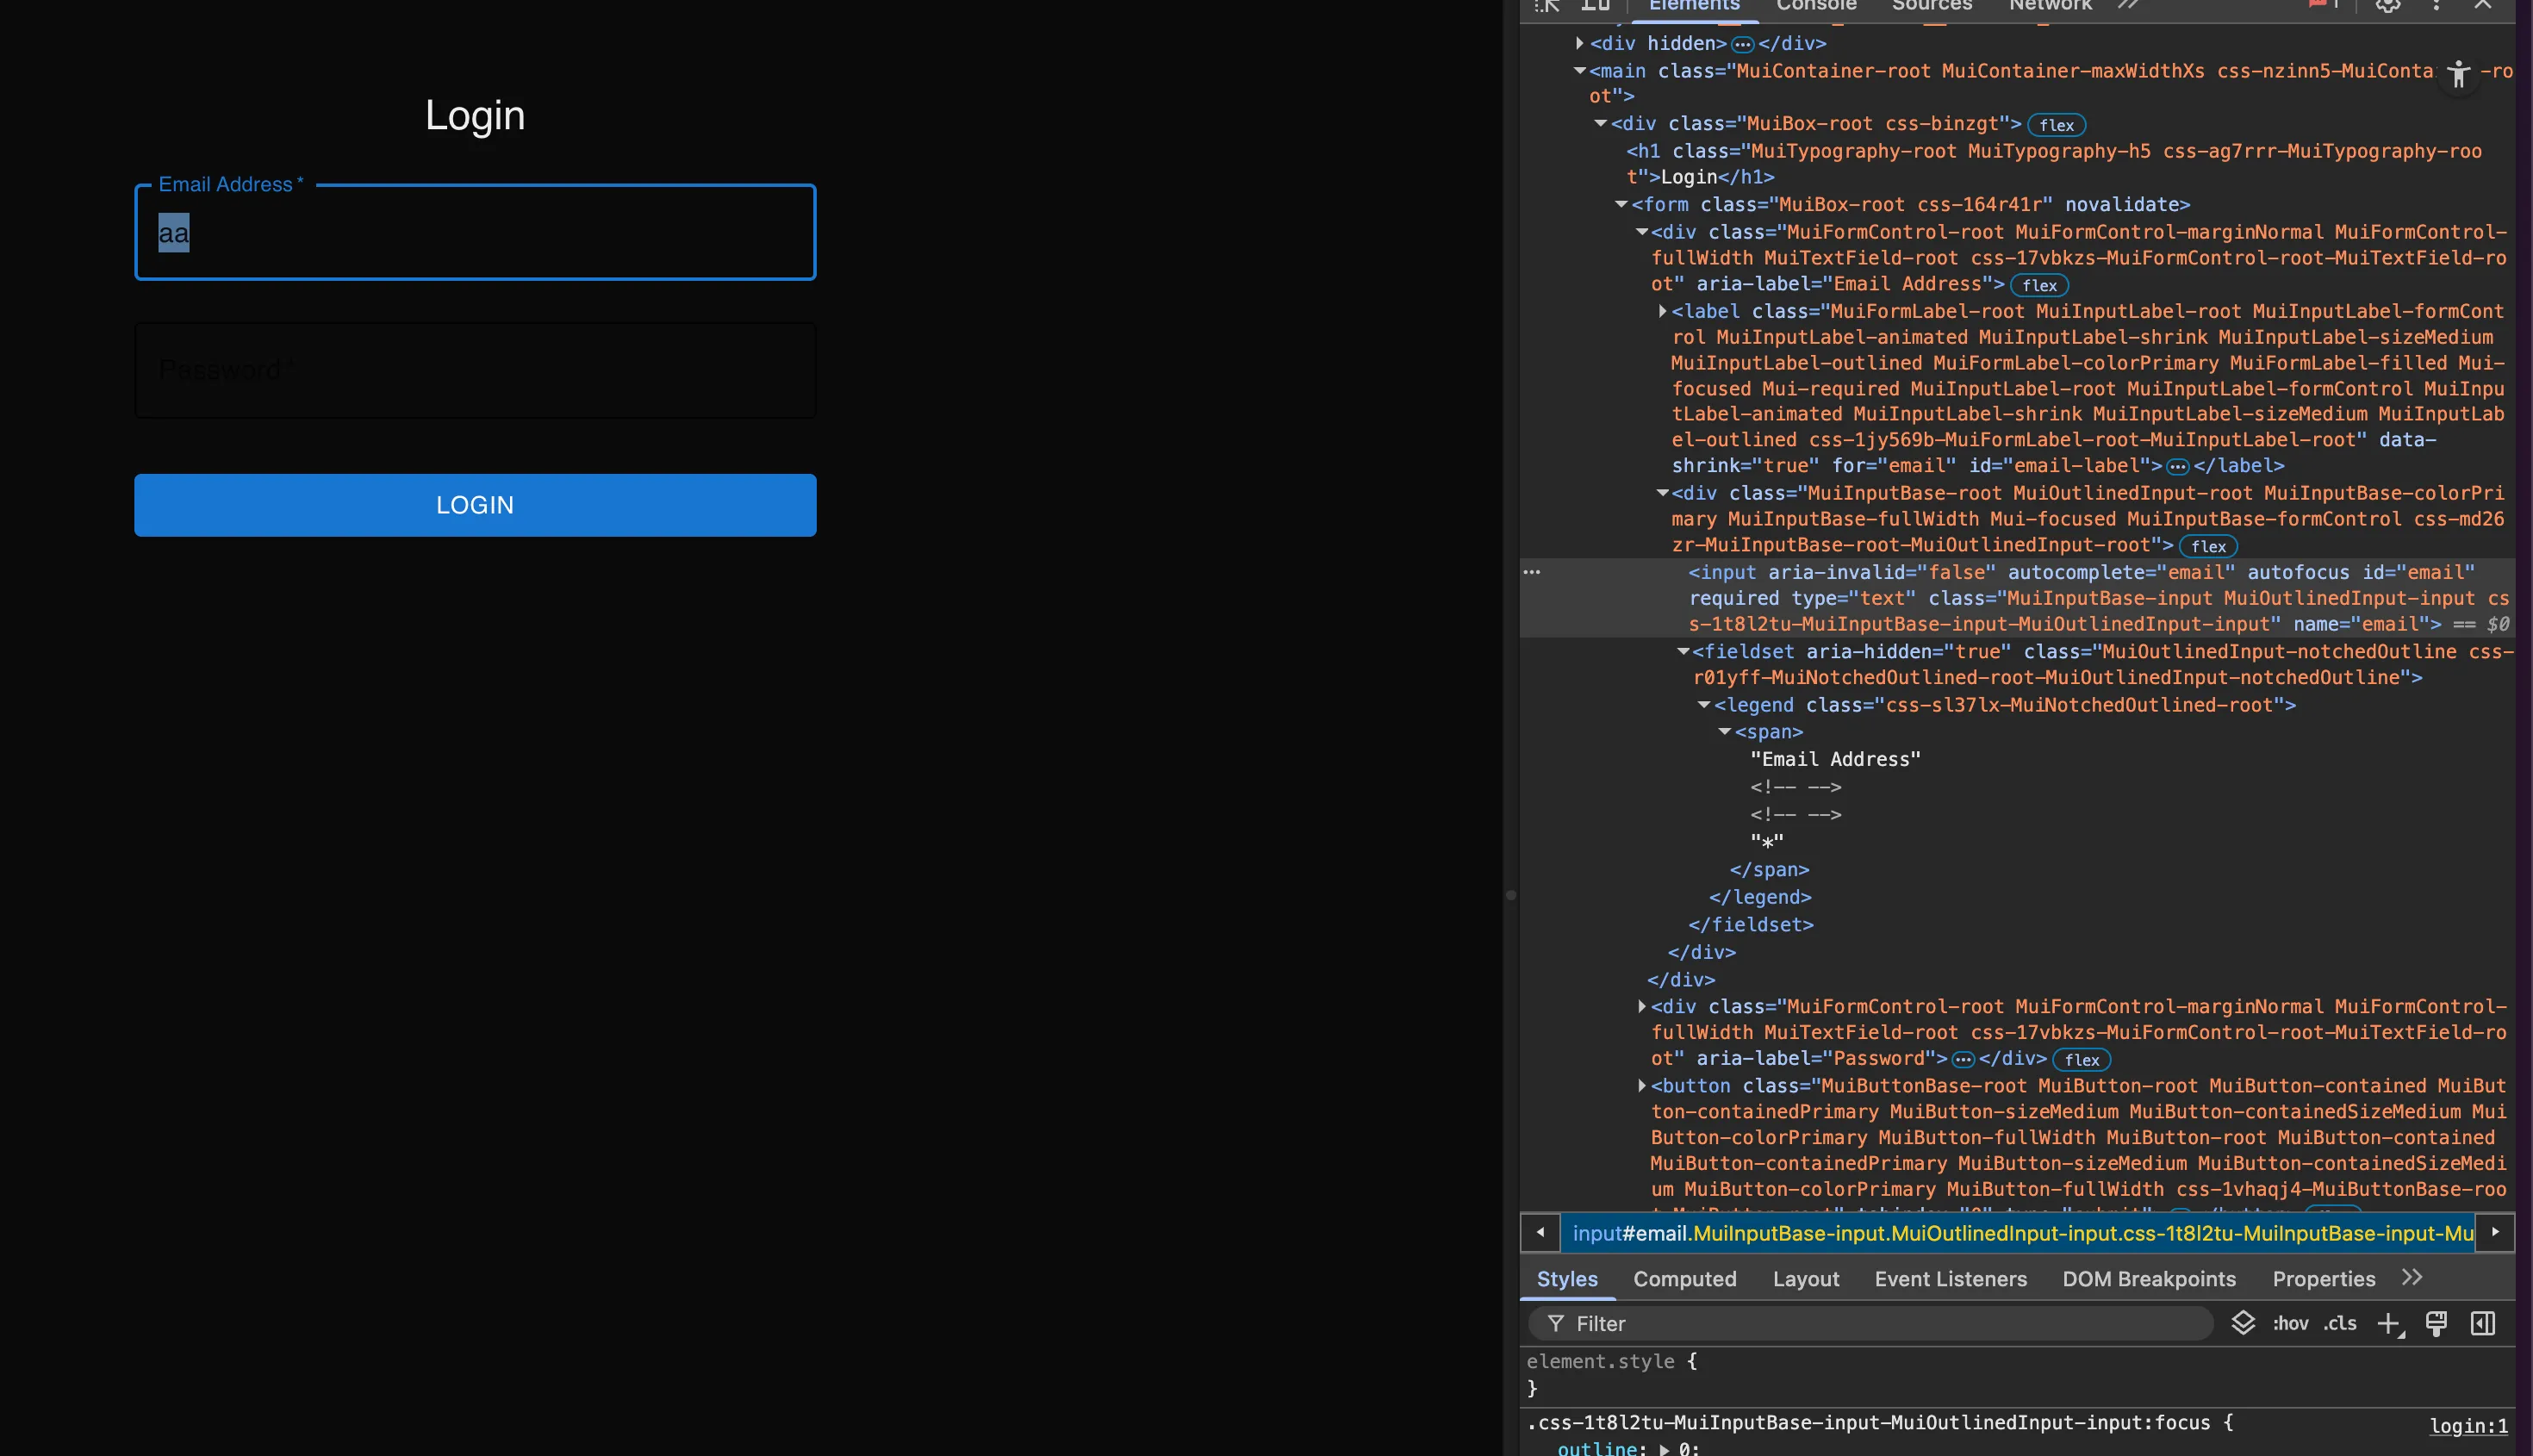Toggle the .cls element classes panel
The width and height of the screenshot is (2533, 1456).
click(x=2340, y=1323)
